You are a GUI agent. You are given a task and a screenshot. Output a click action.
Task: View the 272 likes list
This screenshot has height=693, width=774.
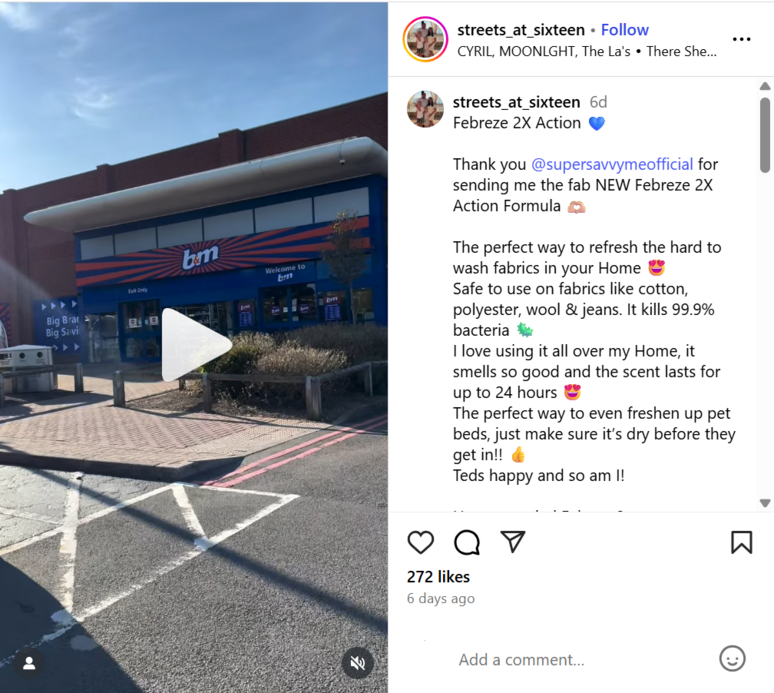438,577
